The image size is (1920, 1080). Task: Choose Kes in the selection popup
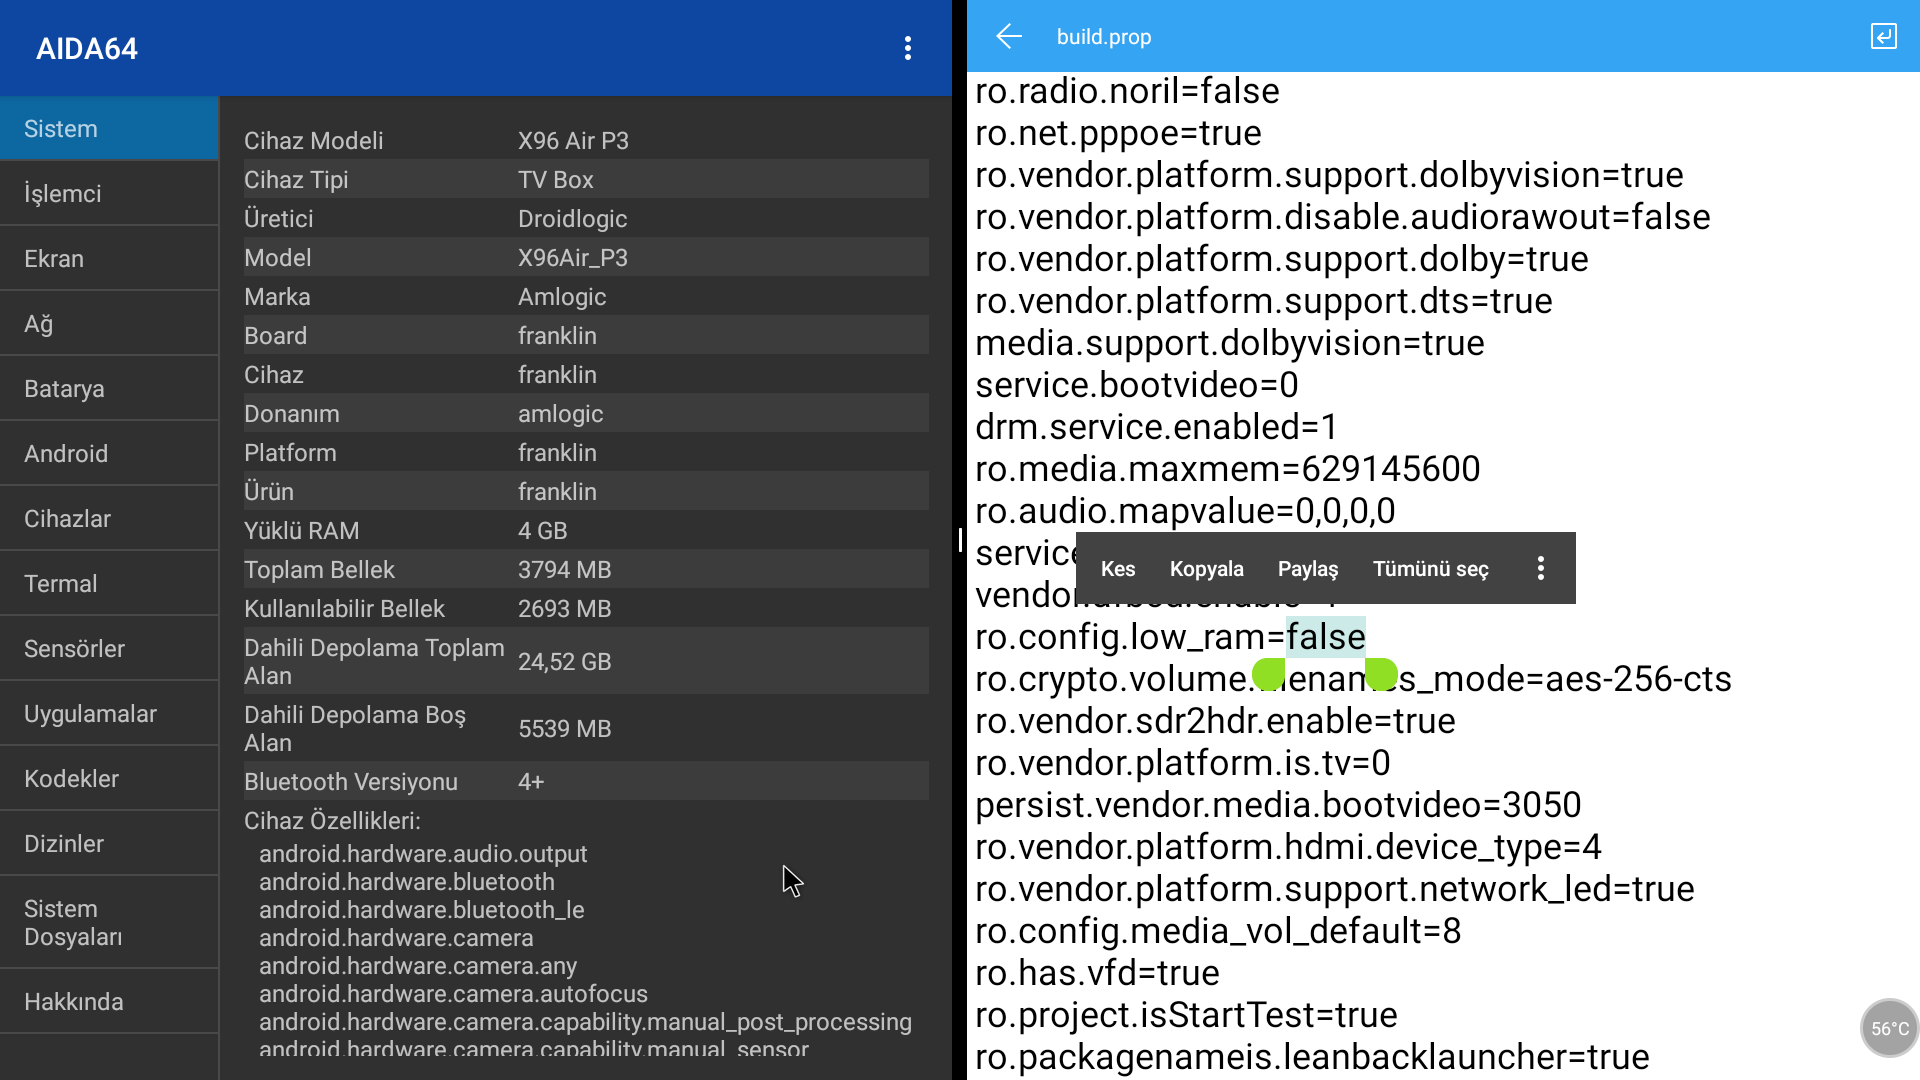[x=1118, y=568]
